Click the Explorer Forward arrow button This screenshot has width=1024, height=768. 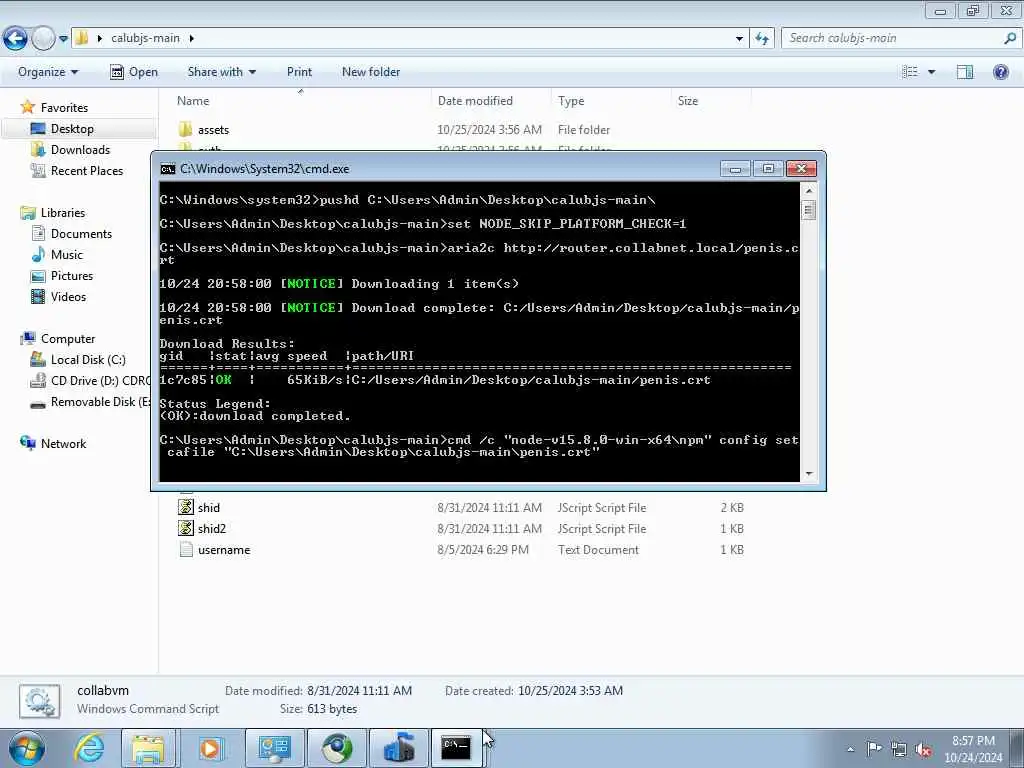point(43,39)
